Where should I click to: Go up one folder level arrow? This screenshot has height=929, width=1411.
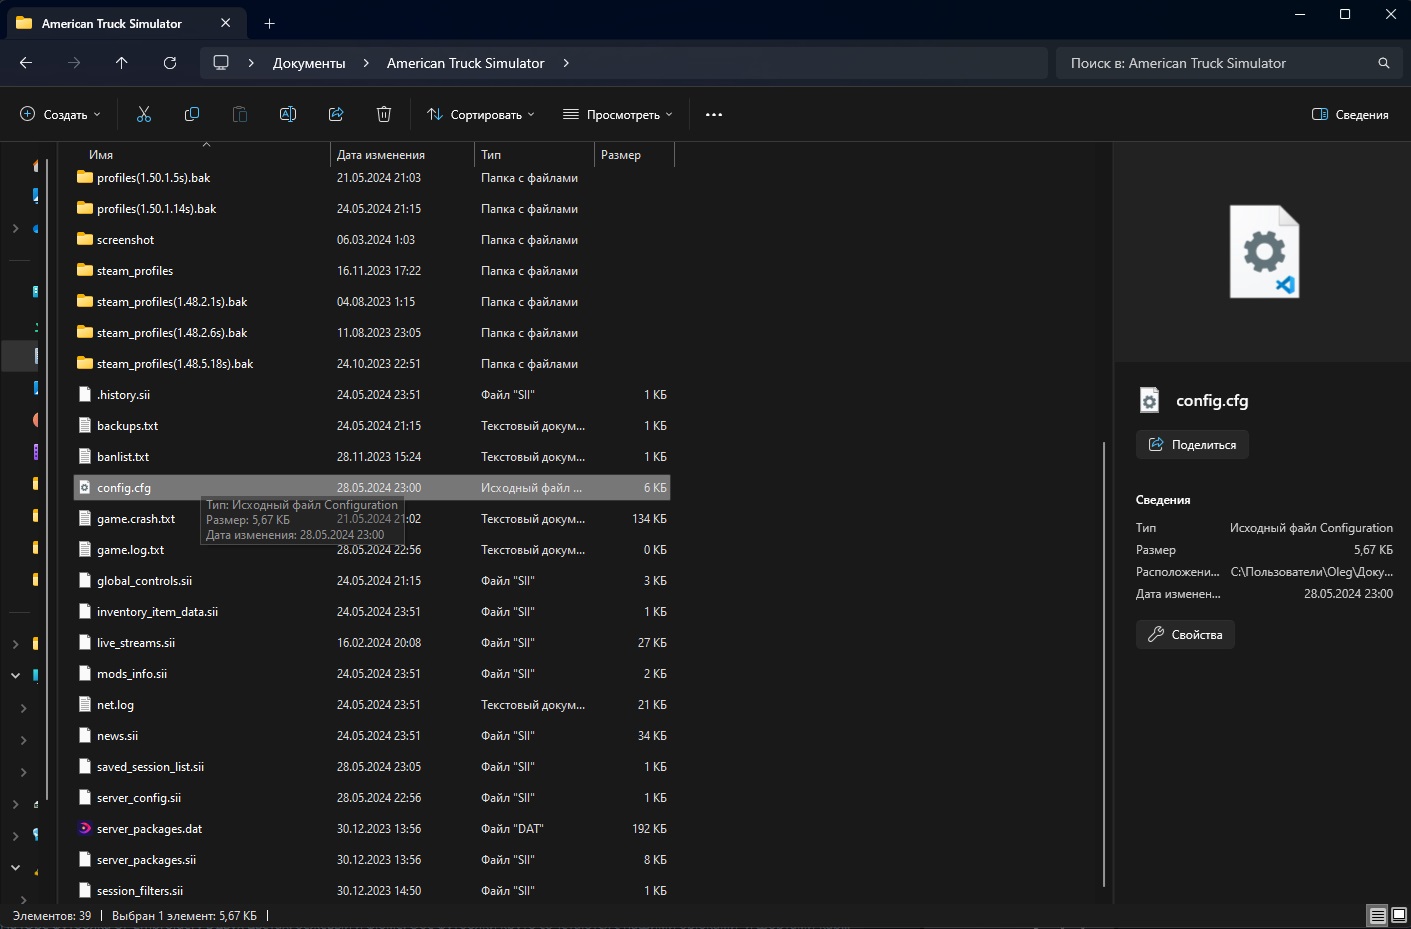click(122, 63)
